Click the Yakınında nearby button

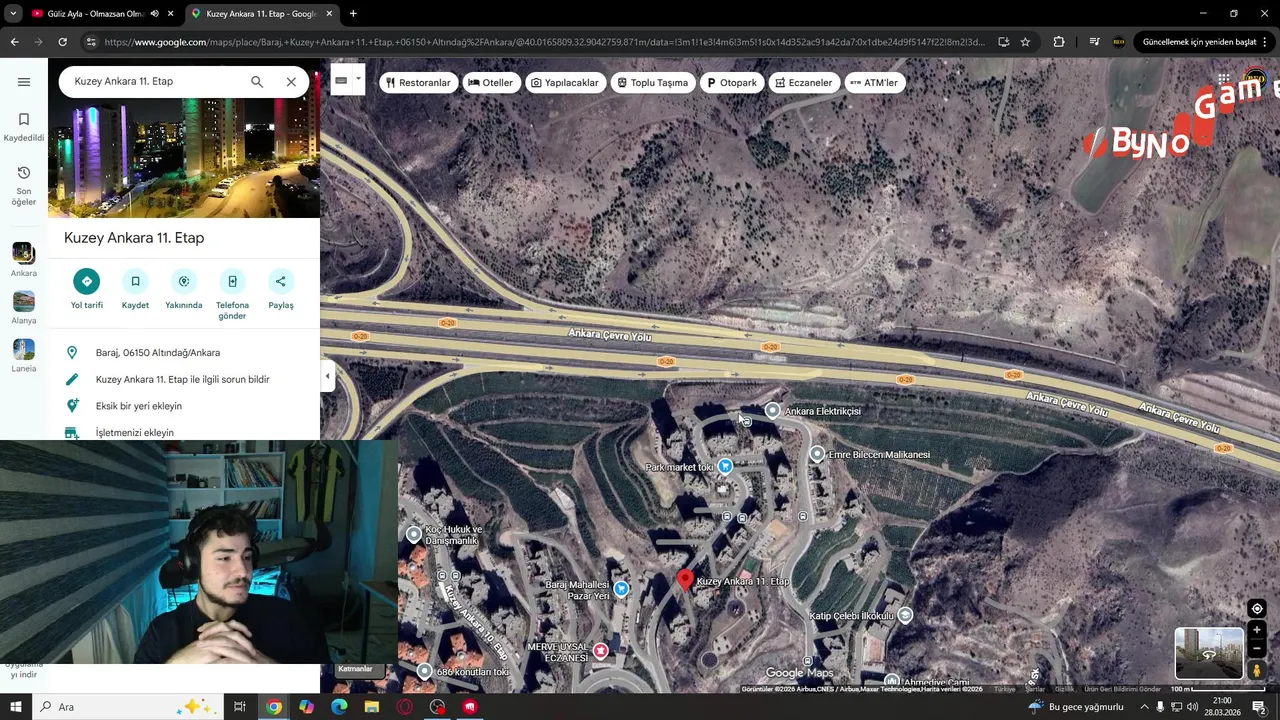pos(184,290)
